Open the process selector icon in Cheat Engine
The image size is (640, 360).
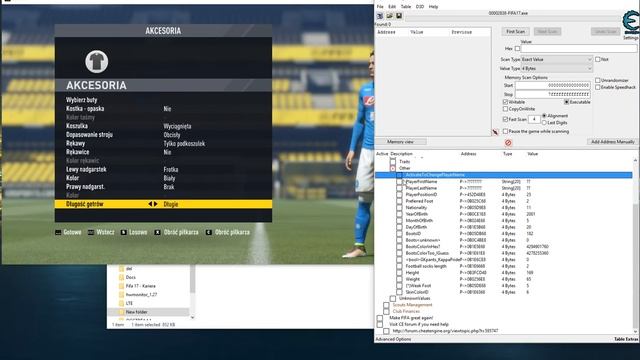tap(380, 16)
